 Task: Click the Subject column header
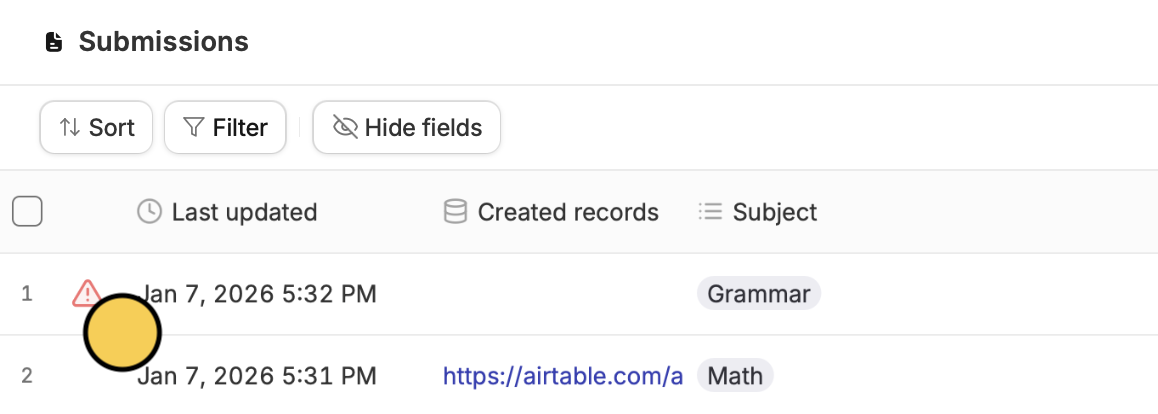coord(774,212)
